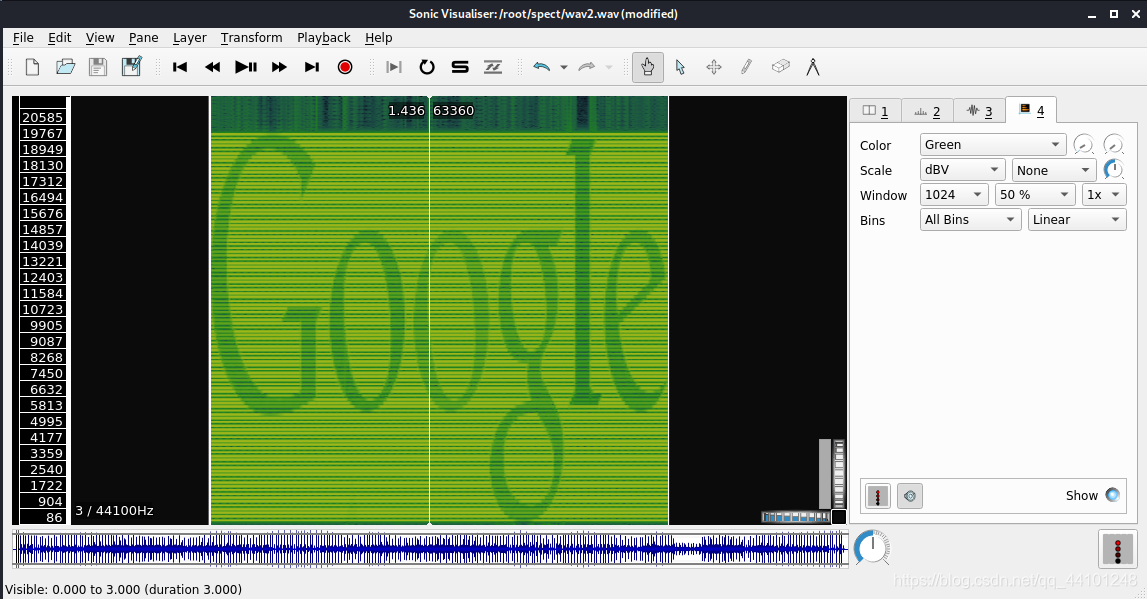Image resolution: width=1147 pixels, height=599 pixels.
Task: Open the Playback menu
Action: 323,37
